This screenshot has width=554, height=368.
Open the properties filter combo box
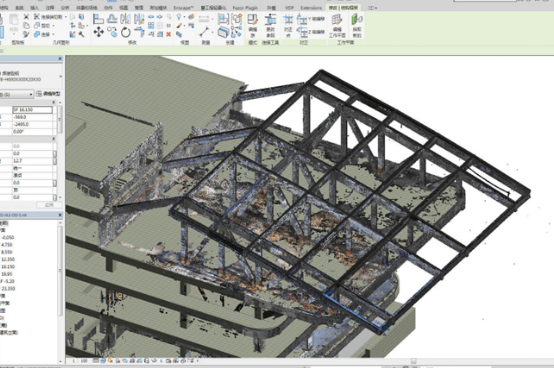pos(17,94)
